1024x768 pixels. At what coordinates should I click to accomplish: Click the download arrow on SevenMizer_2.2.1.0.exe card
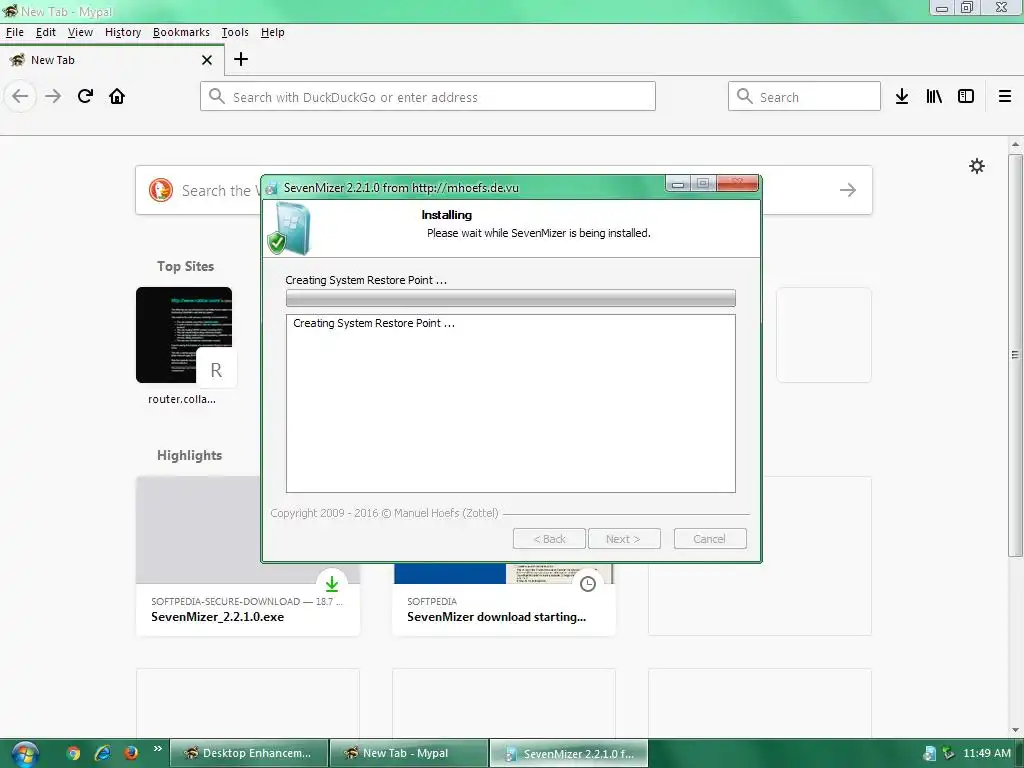pyautogui.click(x=332, y=583)
